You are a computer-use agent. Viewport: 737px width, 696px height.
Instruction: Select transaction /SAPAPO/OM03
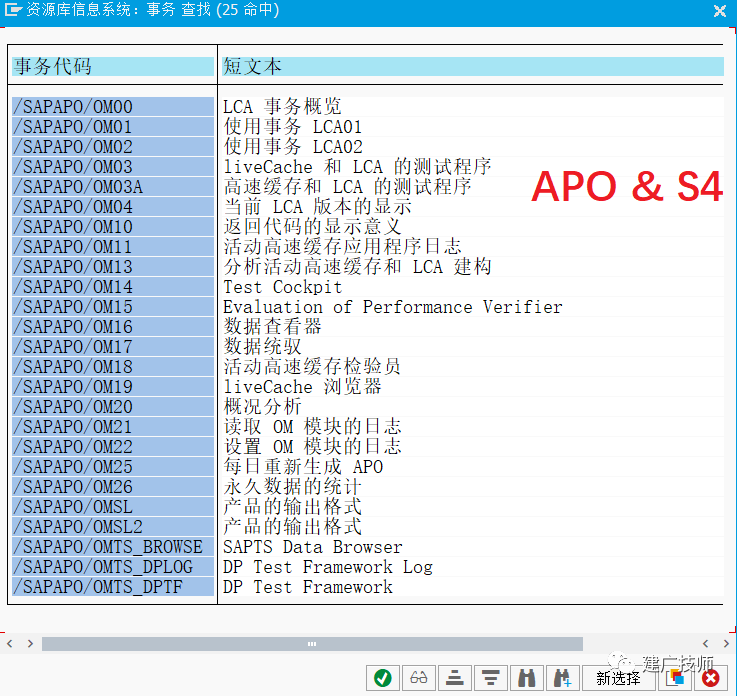pyautogui.click(x=113, y=167)
